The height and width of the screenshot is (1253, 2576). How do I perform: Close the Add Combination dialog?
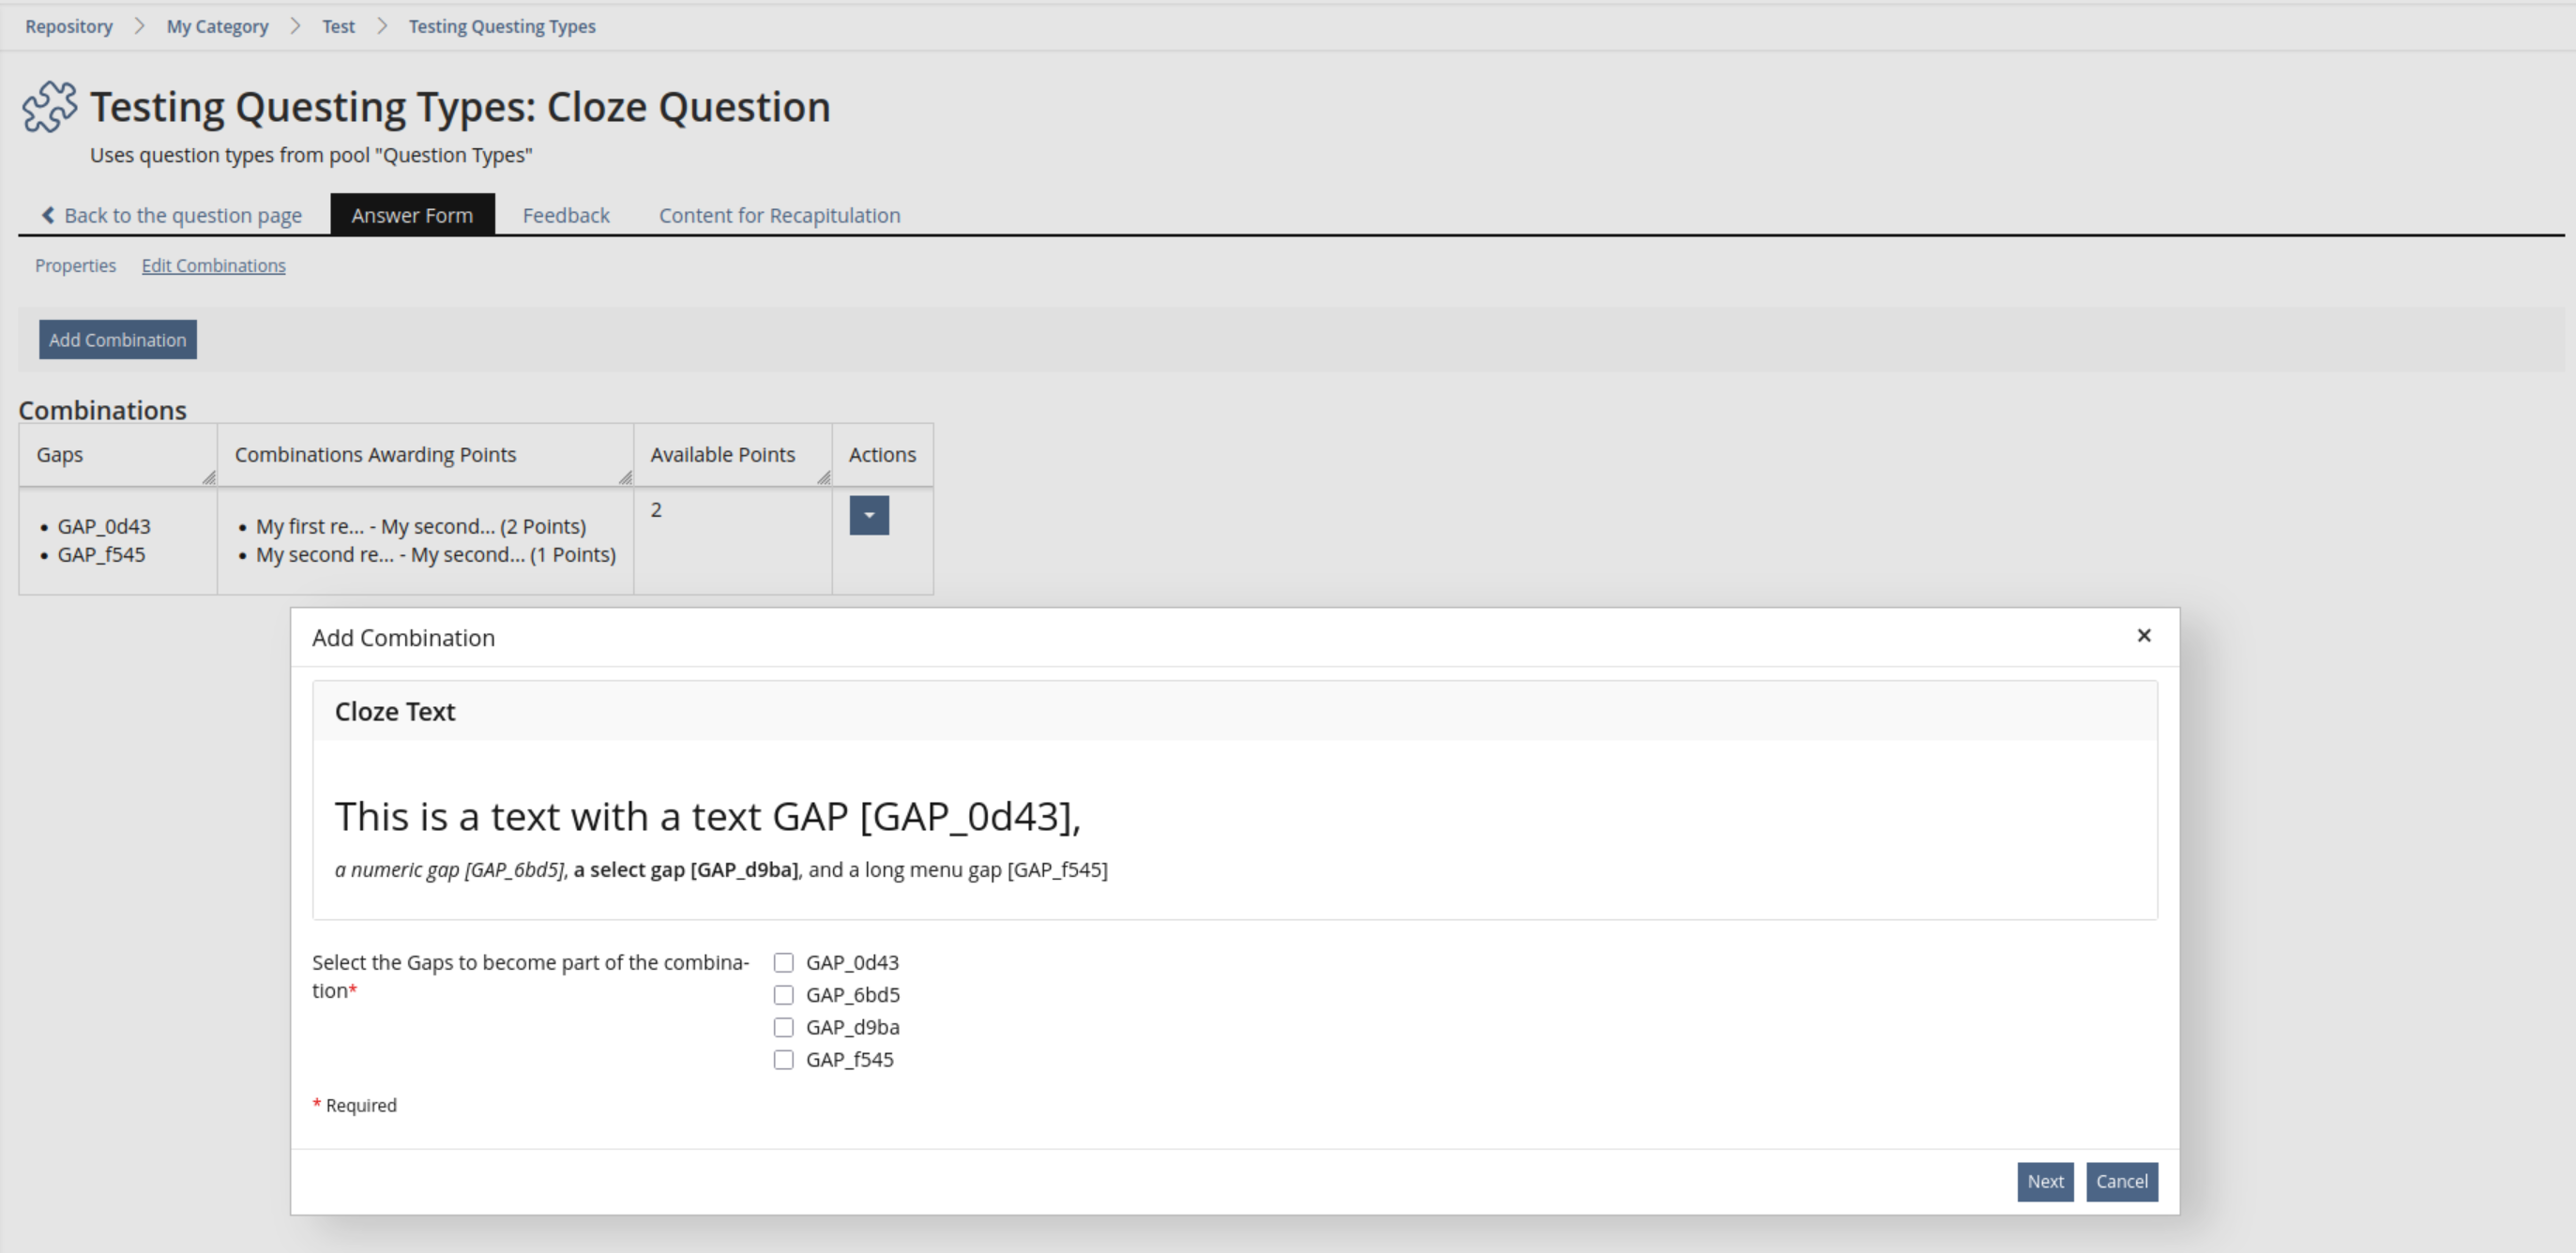point(2143,636)
